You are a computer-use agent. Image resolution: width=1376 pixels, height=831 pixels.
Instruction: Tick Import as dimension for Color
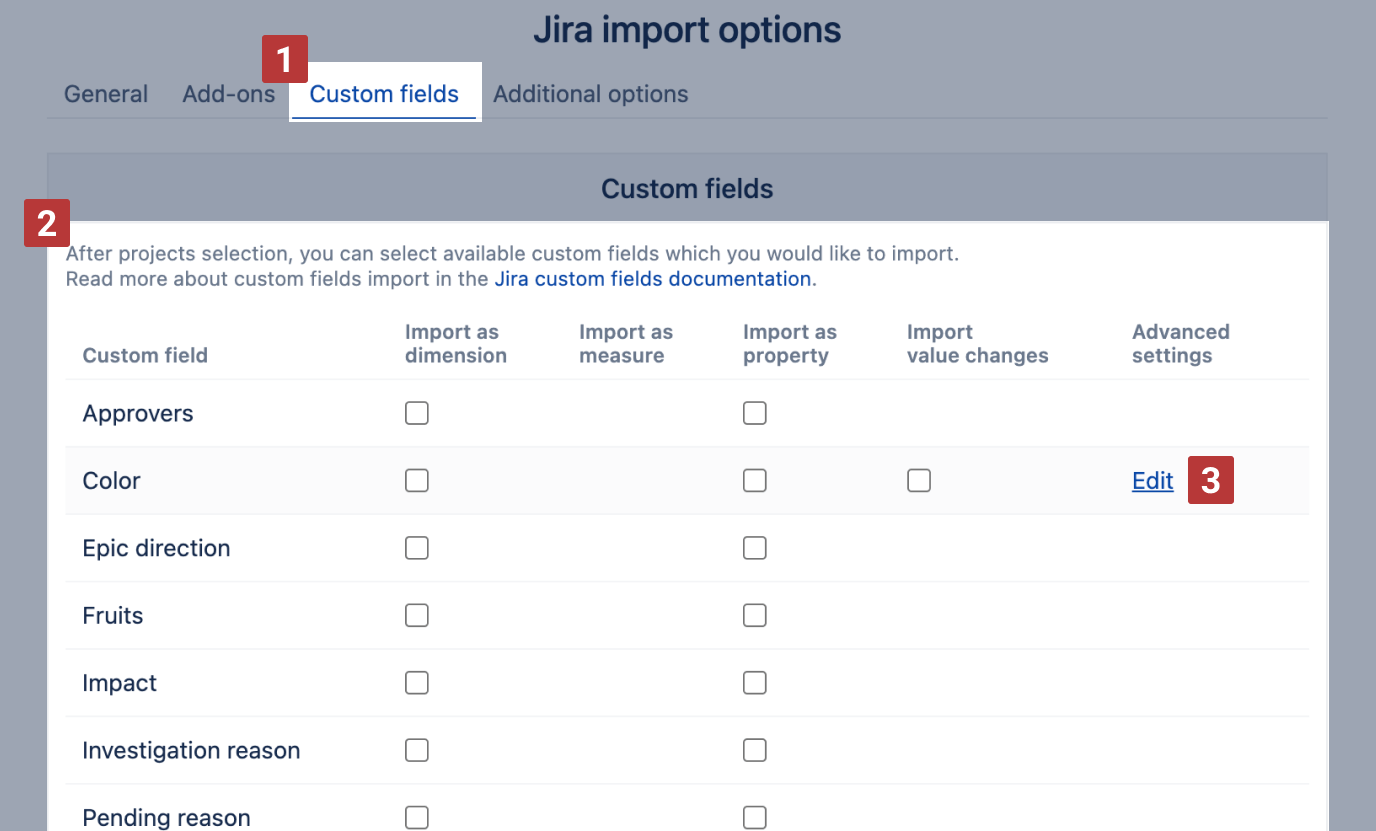point(417,481)
